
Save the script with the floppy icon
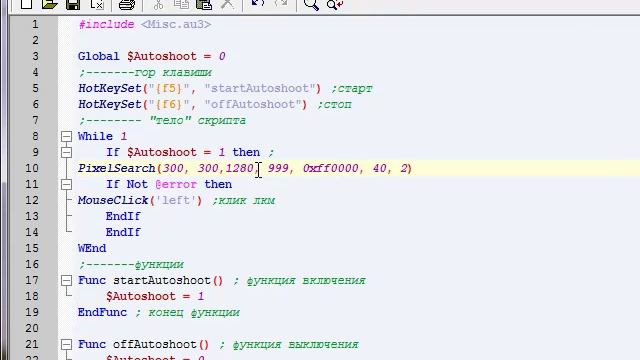click(x=73, y=4)
